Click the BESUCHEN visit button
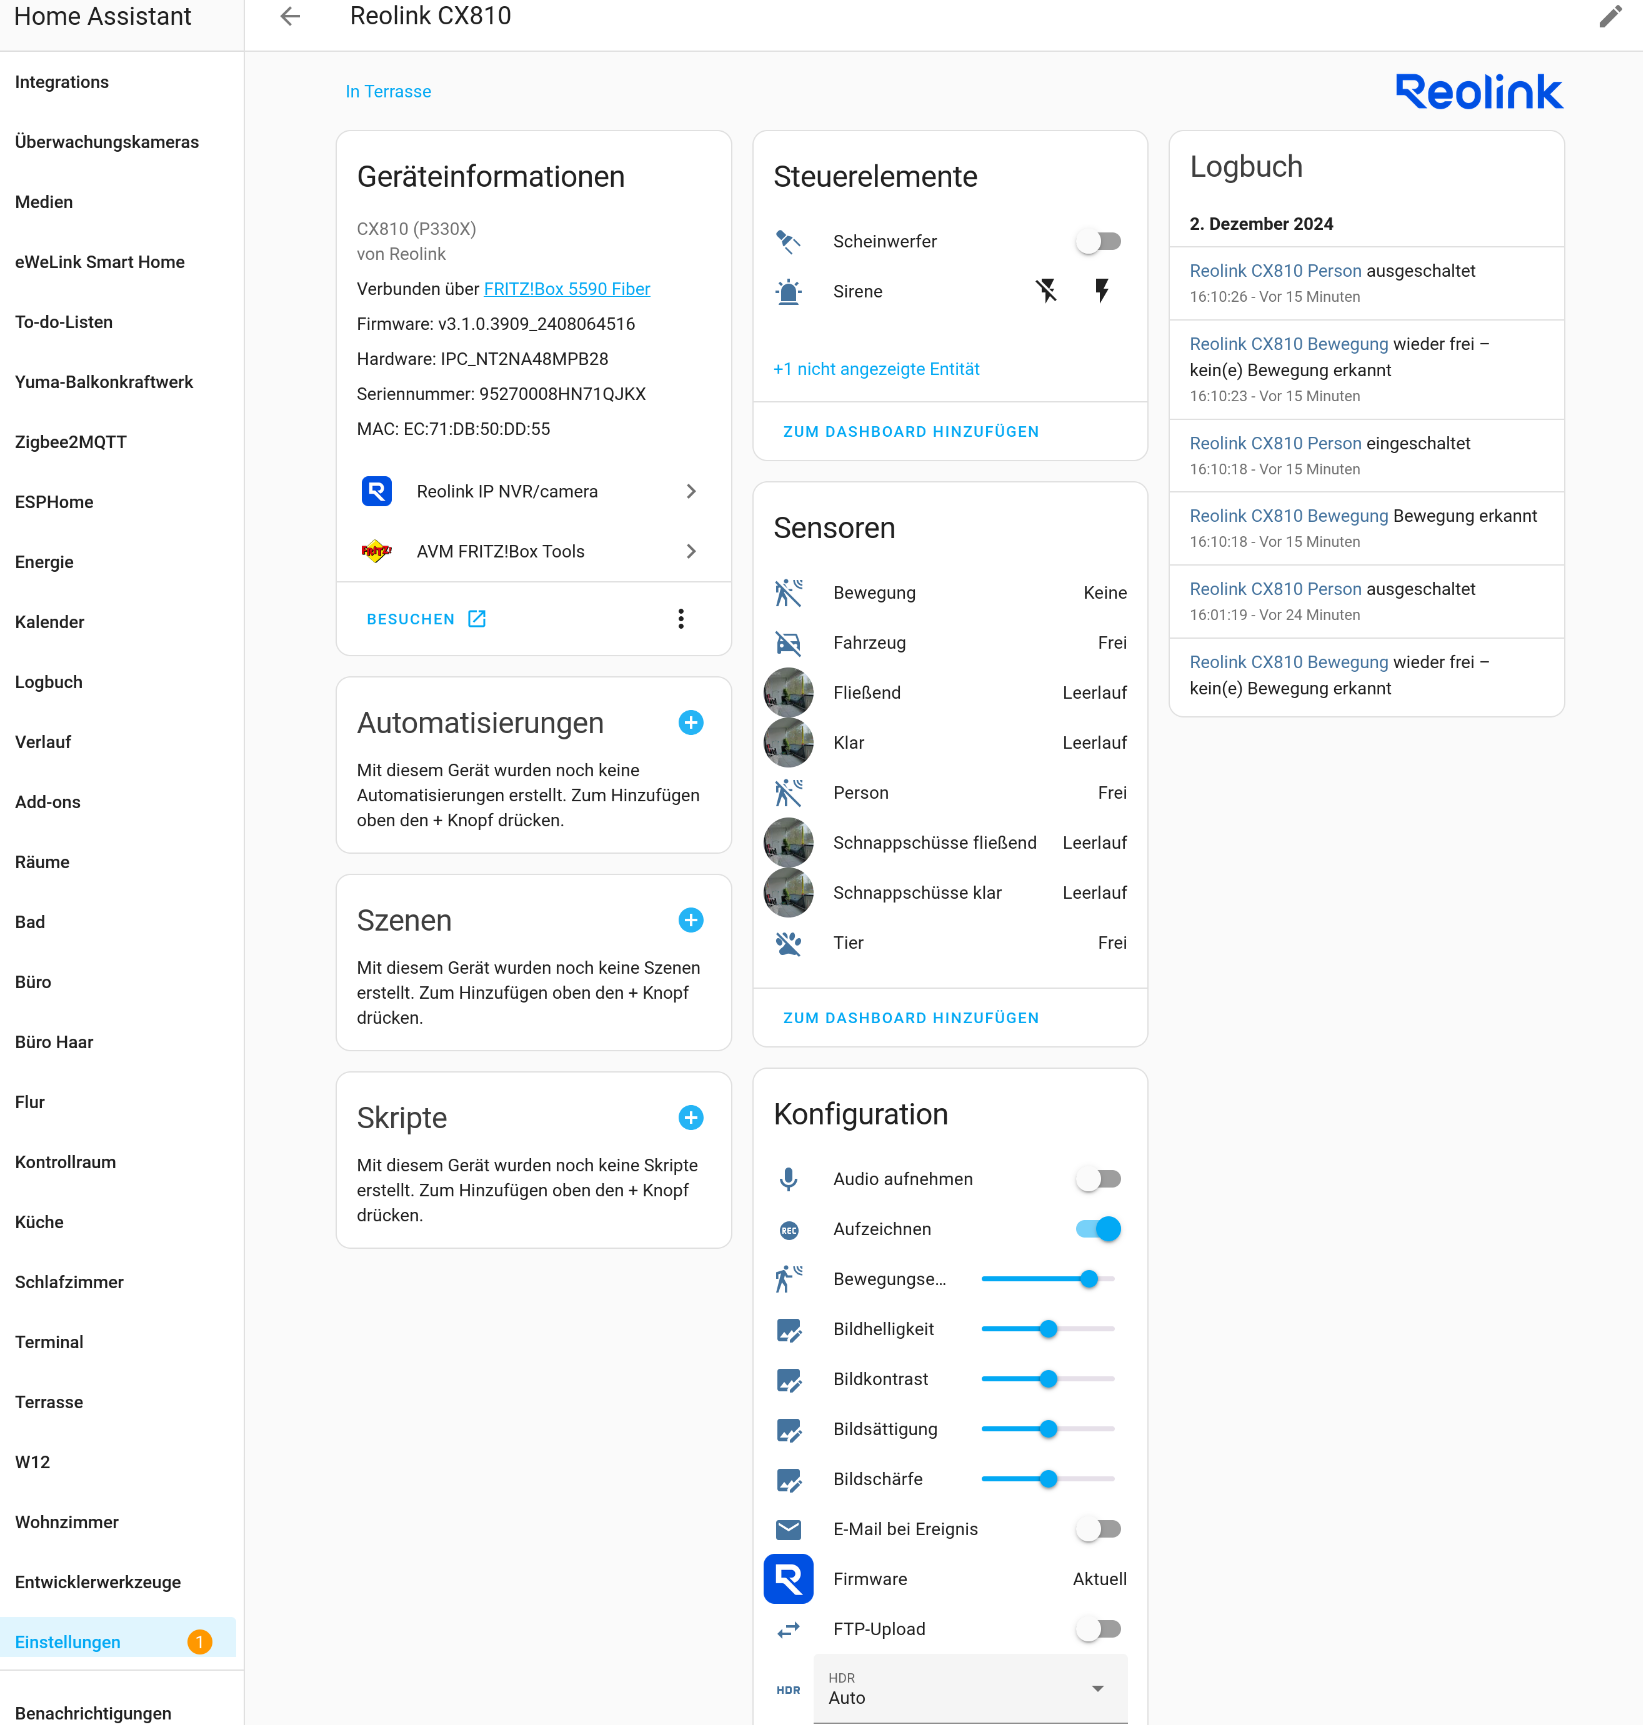1643x1725 pixels. pos(426,619)
